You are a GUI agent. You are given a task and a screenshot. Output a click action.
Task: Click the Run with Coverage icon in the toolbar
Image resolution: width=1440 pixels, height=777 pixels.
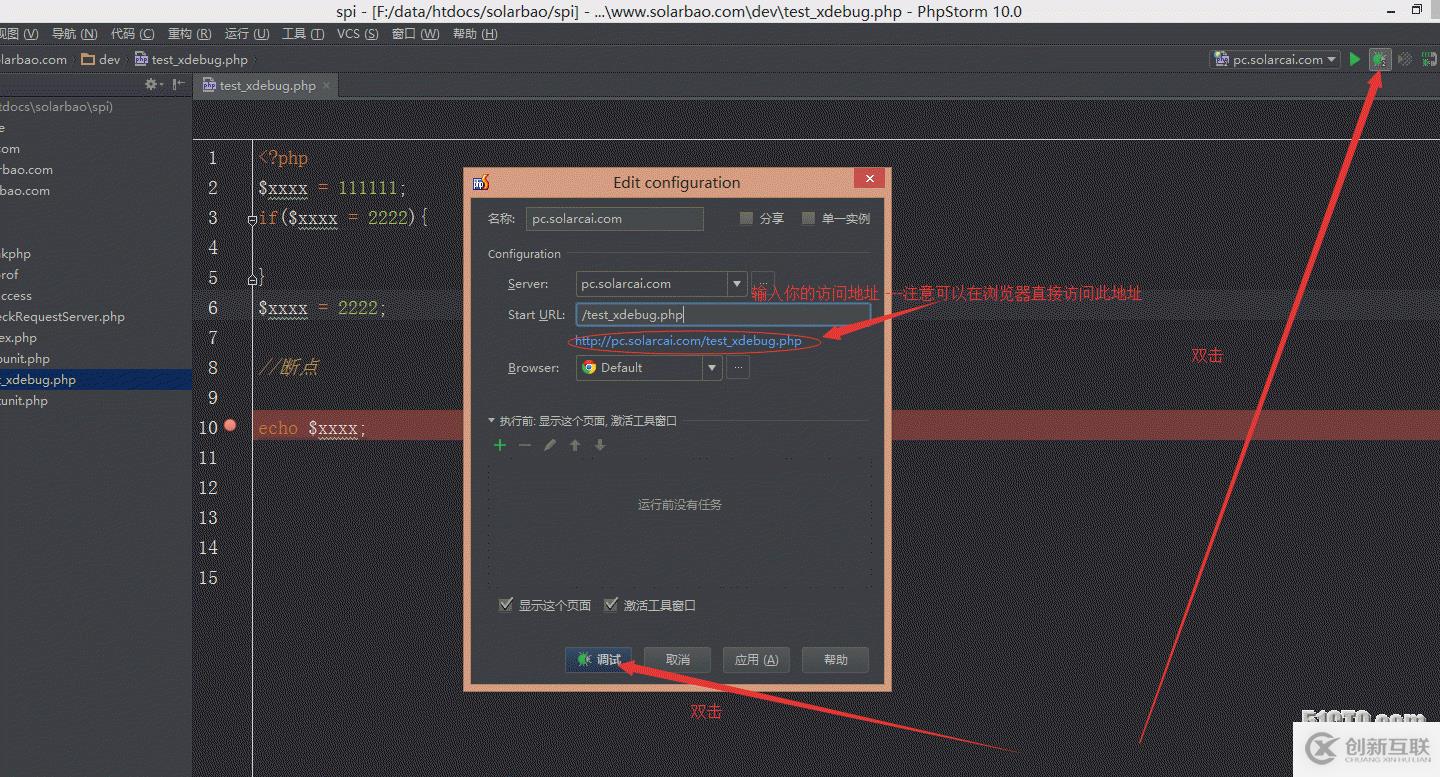tap(1405, 59)
